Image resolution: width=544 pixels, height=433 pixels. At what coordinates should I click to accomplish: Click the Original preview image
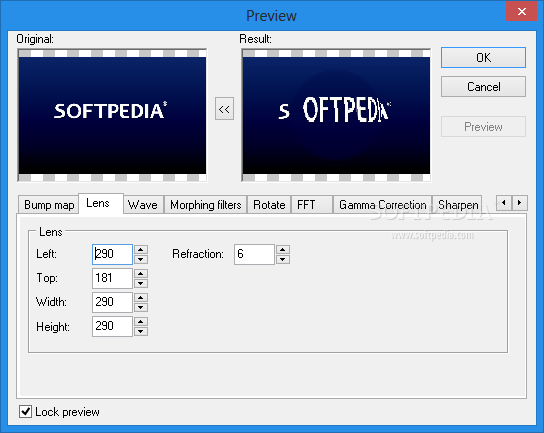click(x=112, y=115)
